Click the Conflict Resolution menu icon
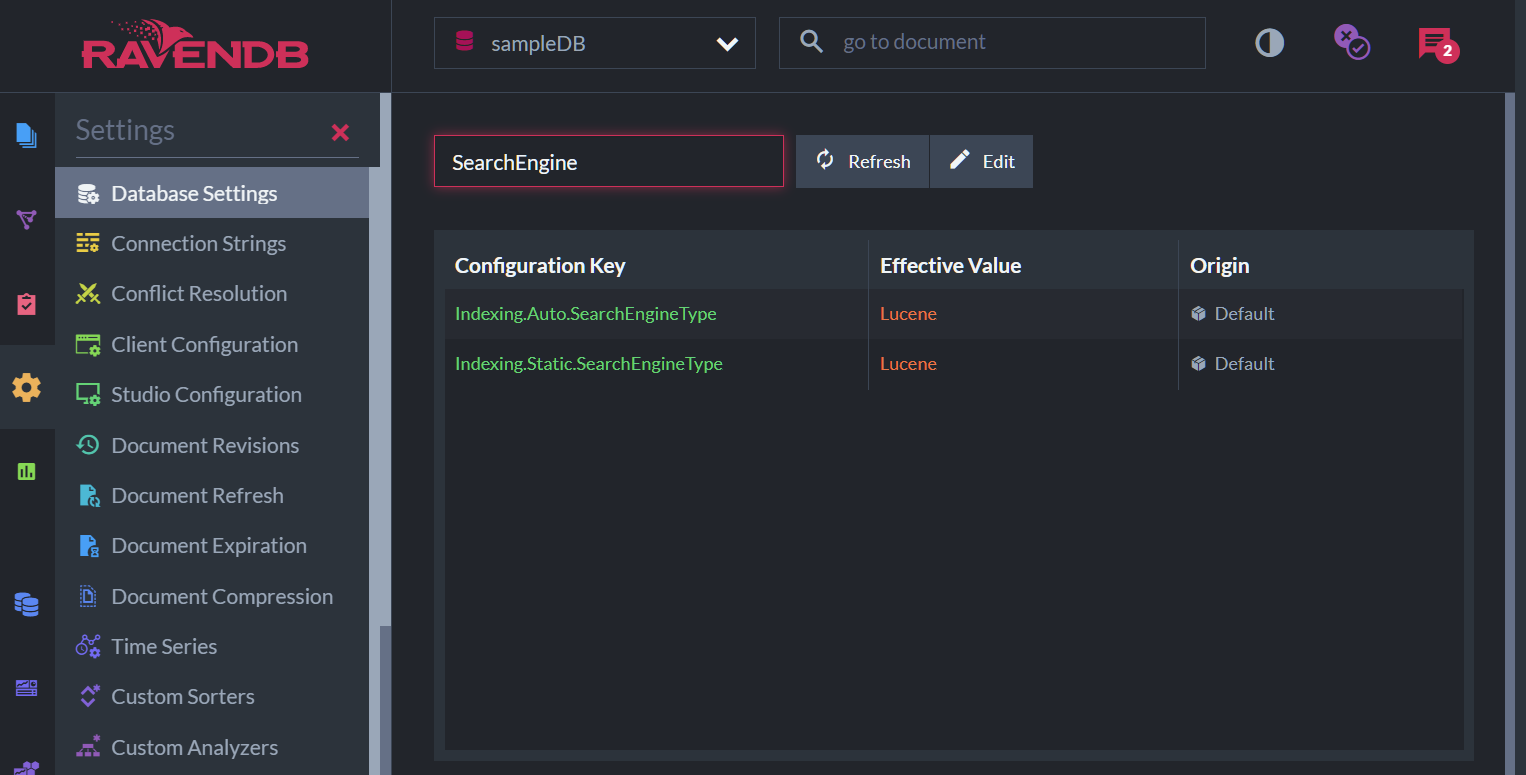Screen dimensions: 1526x775 (88, 294)
